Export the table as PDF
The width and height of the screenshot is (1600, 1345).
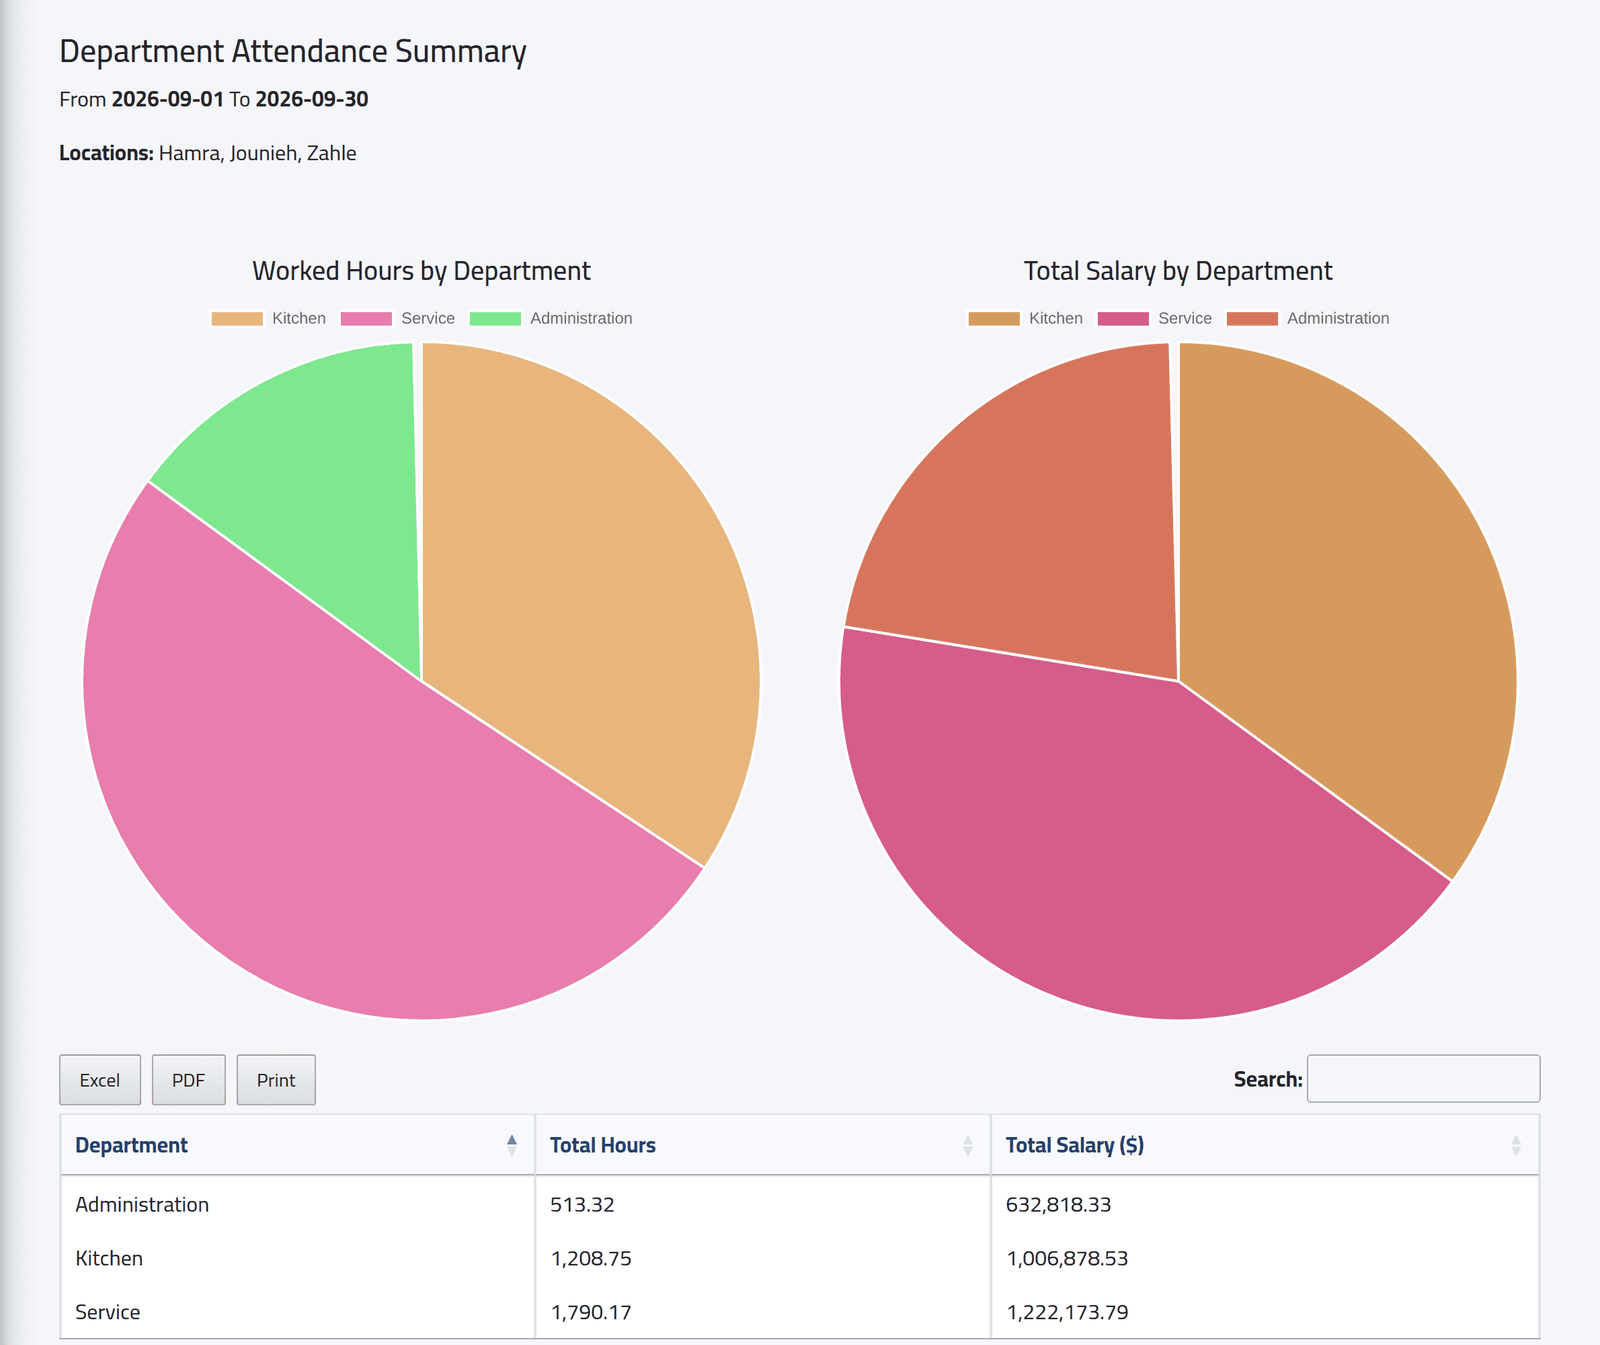coord(188,1080)
